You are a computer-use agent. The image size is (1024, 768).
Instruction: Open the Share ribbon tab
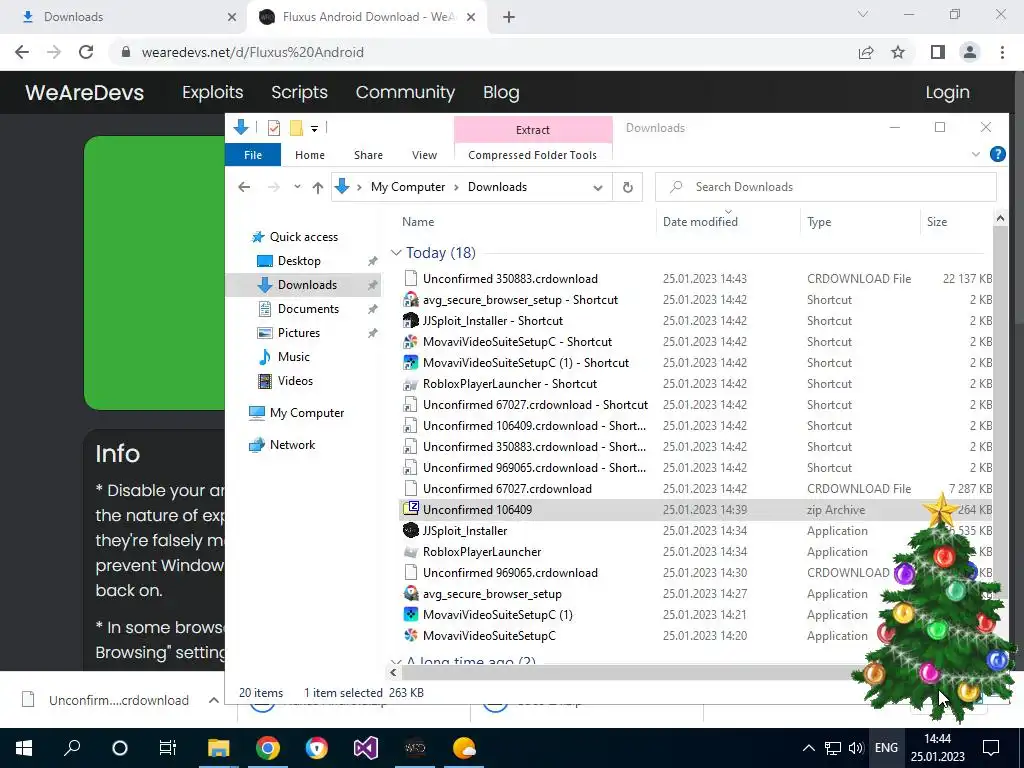coord(368,155)
